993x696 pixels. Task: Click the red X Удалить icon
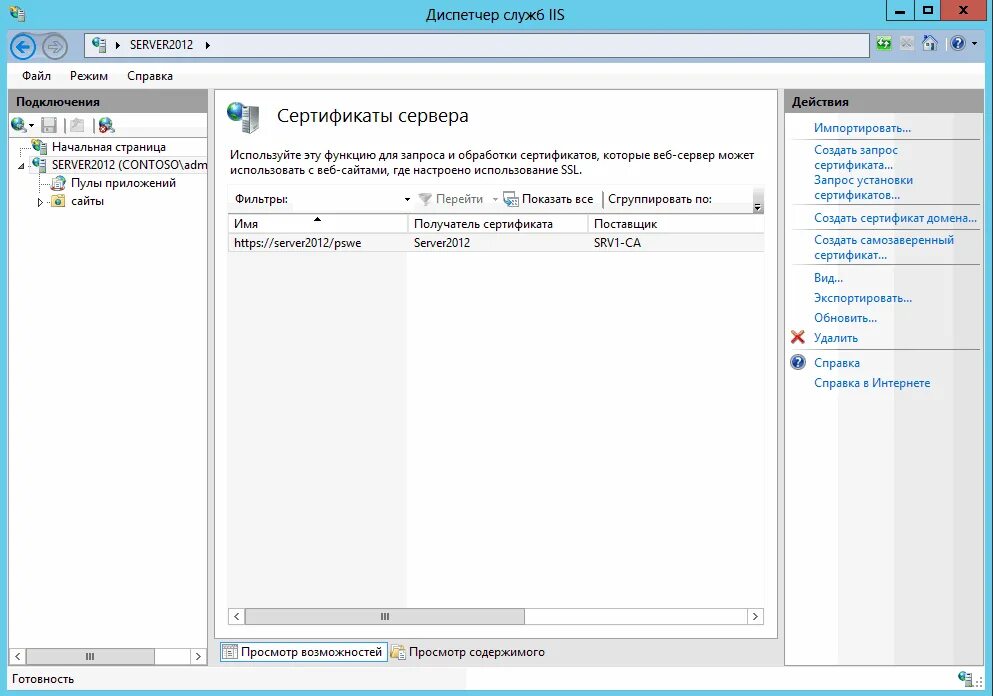click(798, 338)
